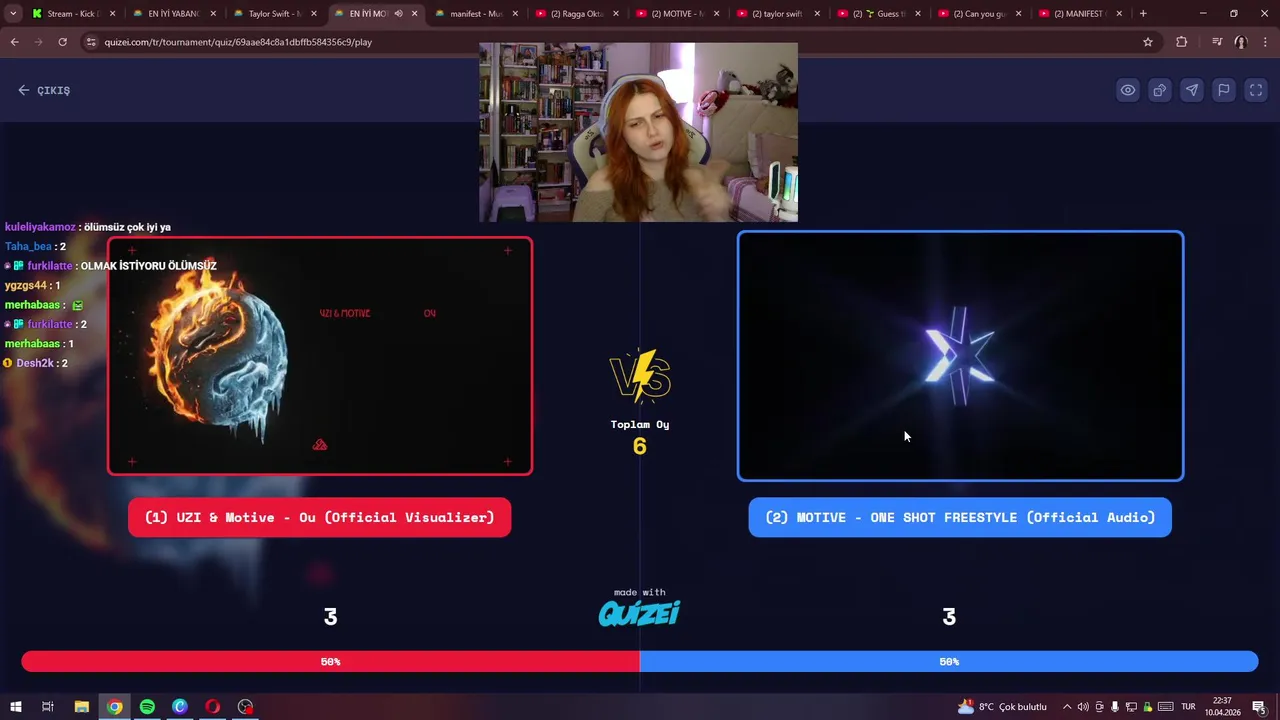The height and width of the screenshot is (720, 1280).
Task: Open touch keyboard tray icon
Action: click(x=1165, y=707)
